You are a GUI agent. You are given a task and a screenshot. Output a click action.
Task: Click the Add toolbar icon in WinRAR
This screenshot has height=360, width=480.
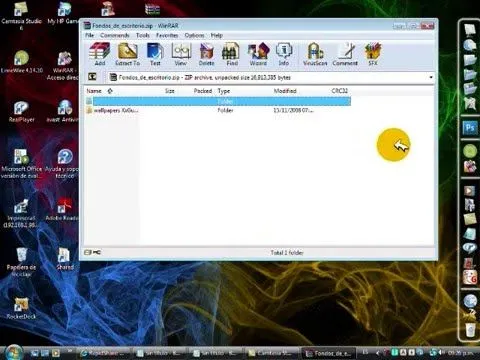coord(100,54)
